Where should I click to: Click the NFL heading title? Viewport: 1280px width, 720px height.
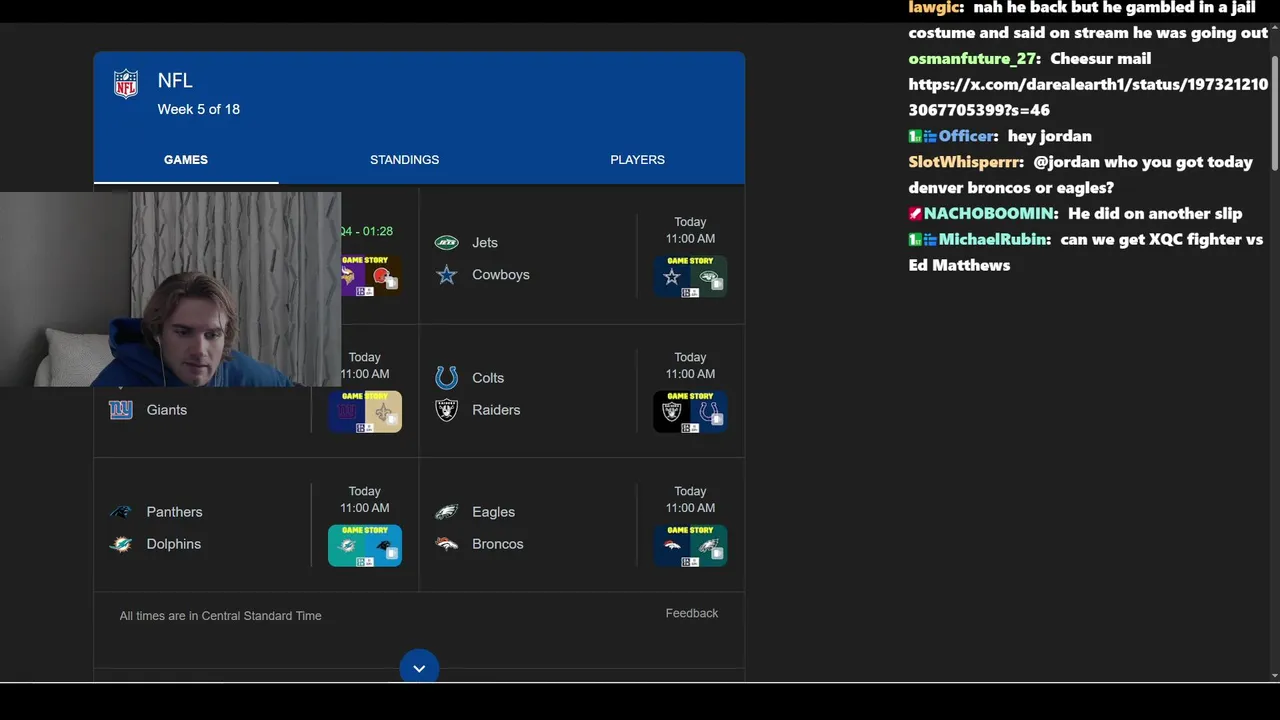click(x=175, y=80)
